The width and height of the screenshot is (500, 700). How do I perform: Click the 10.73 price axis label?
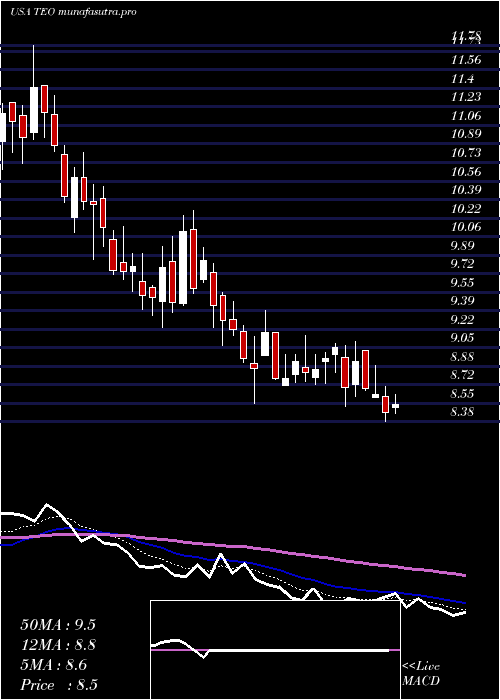[x=466, y=153]
